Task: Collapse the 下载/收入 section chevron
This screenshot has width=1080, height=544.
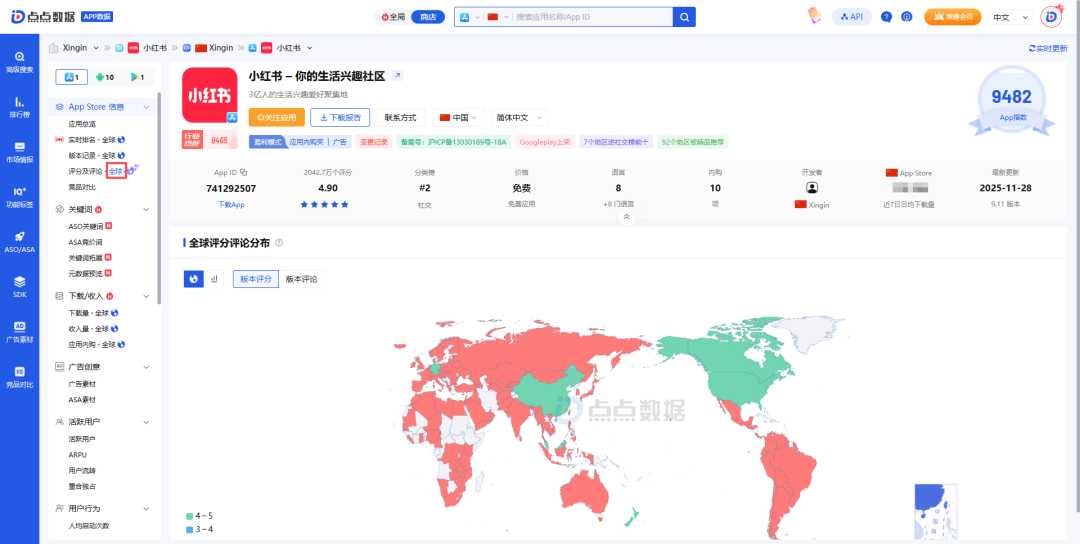Action: point(146,296)
